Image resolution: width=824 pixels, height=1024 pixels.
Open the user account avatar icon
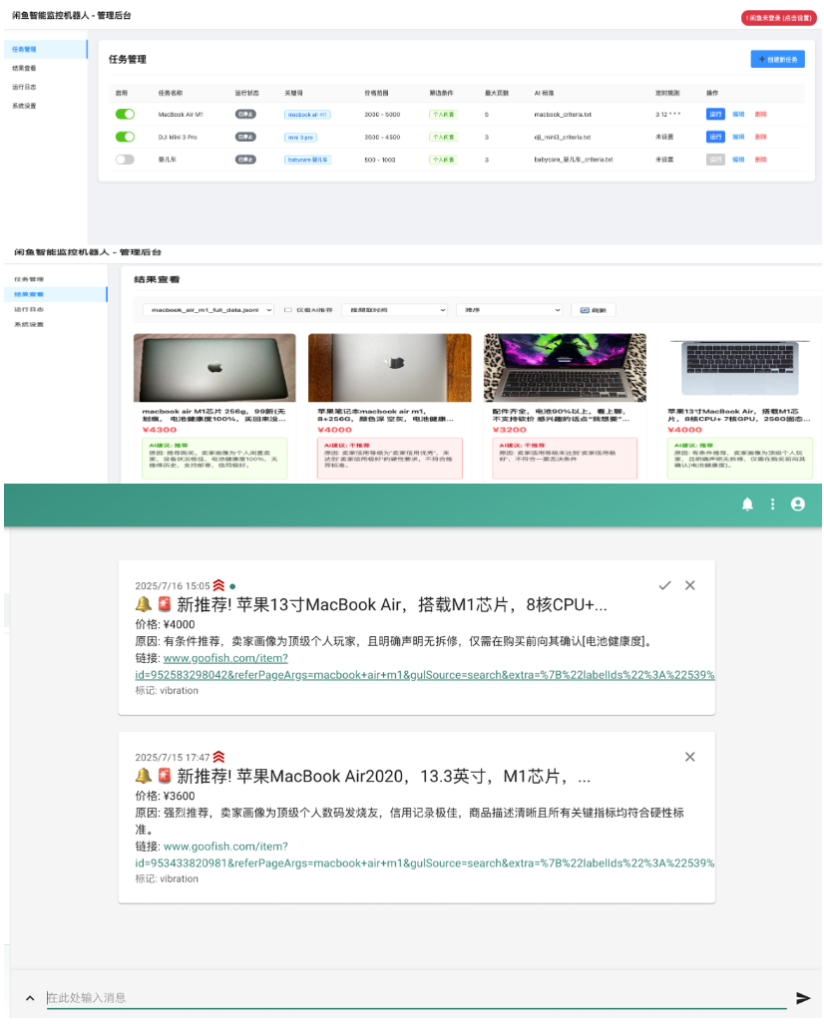coord(798,505)
